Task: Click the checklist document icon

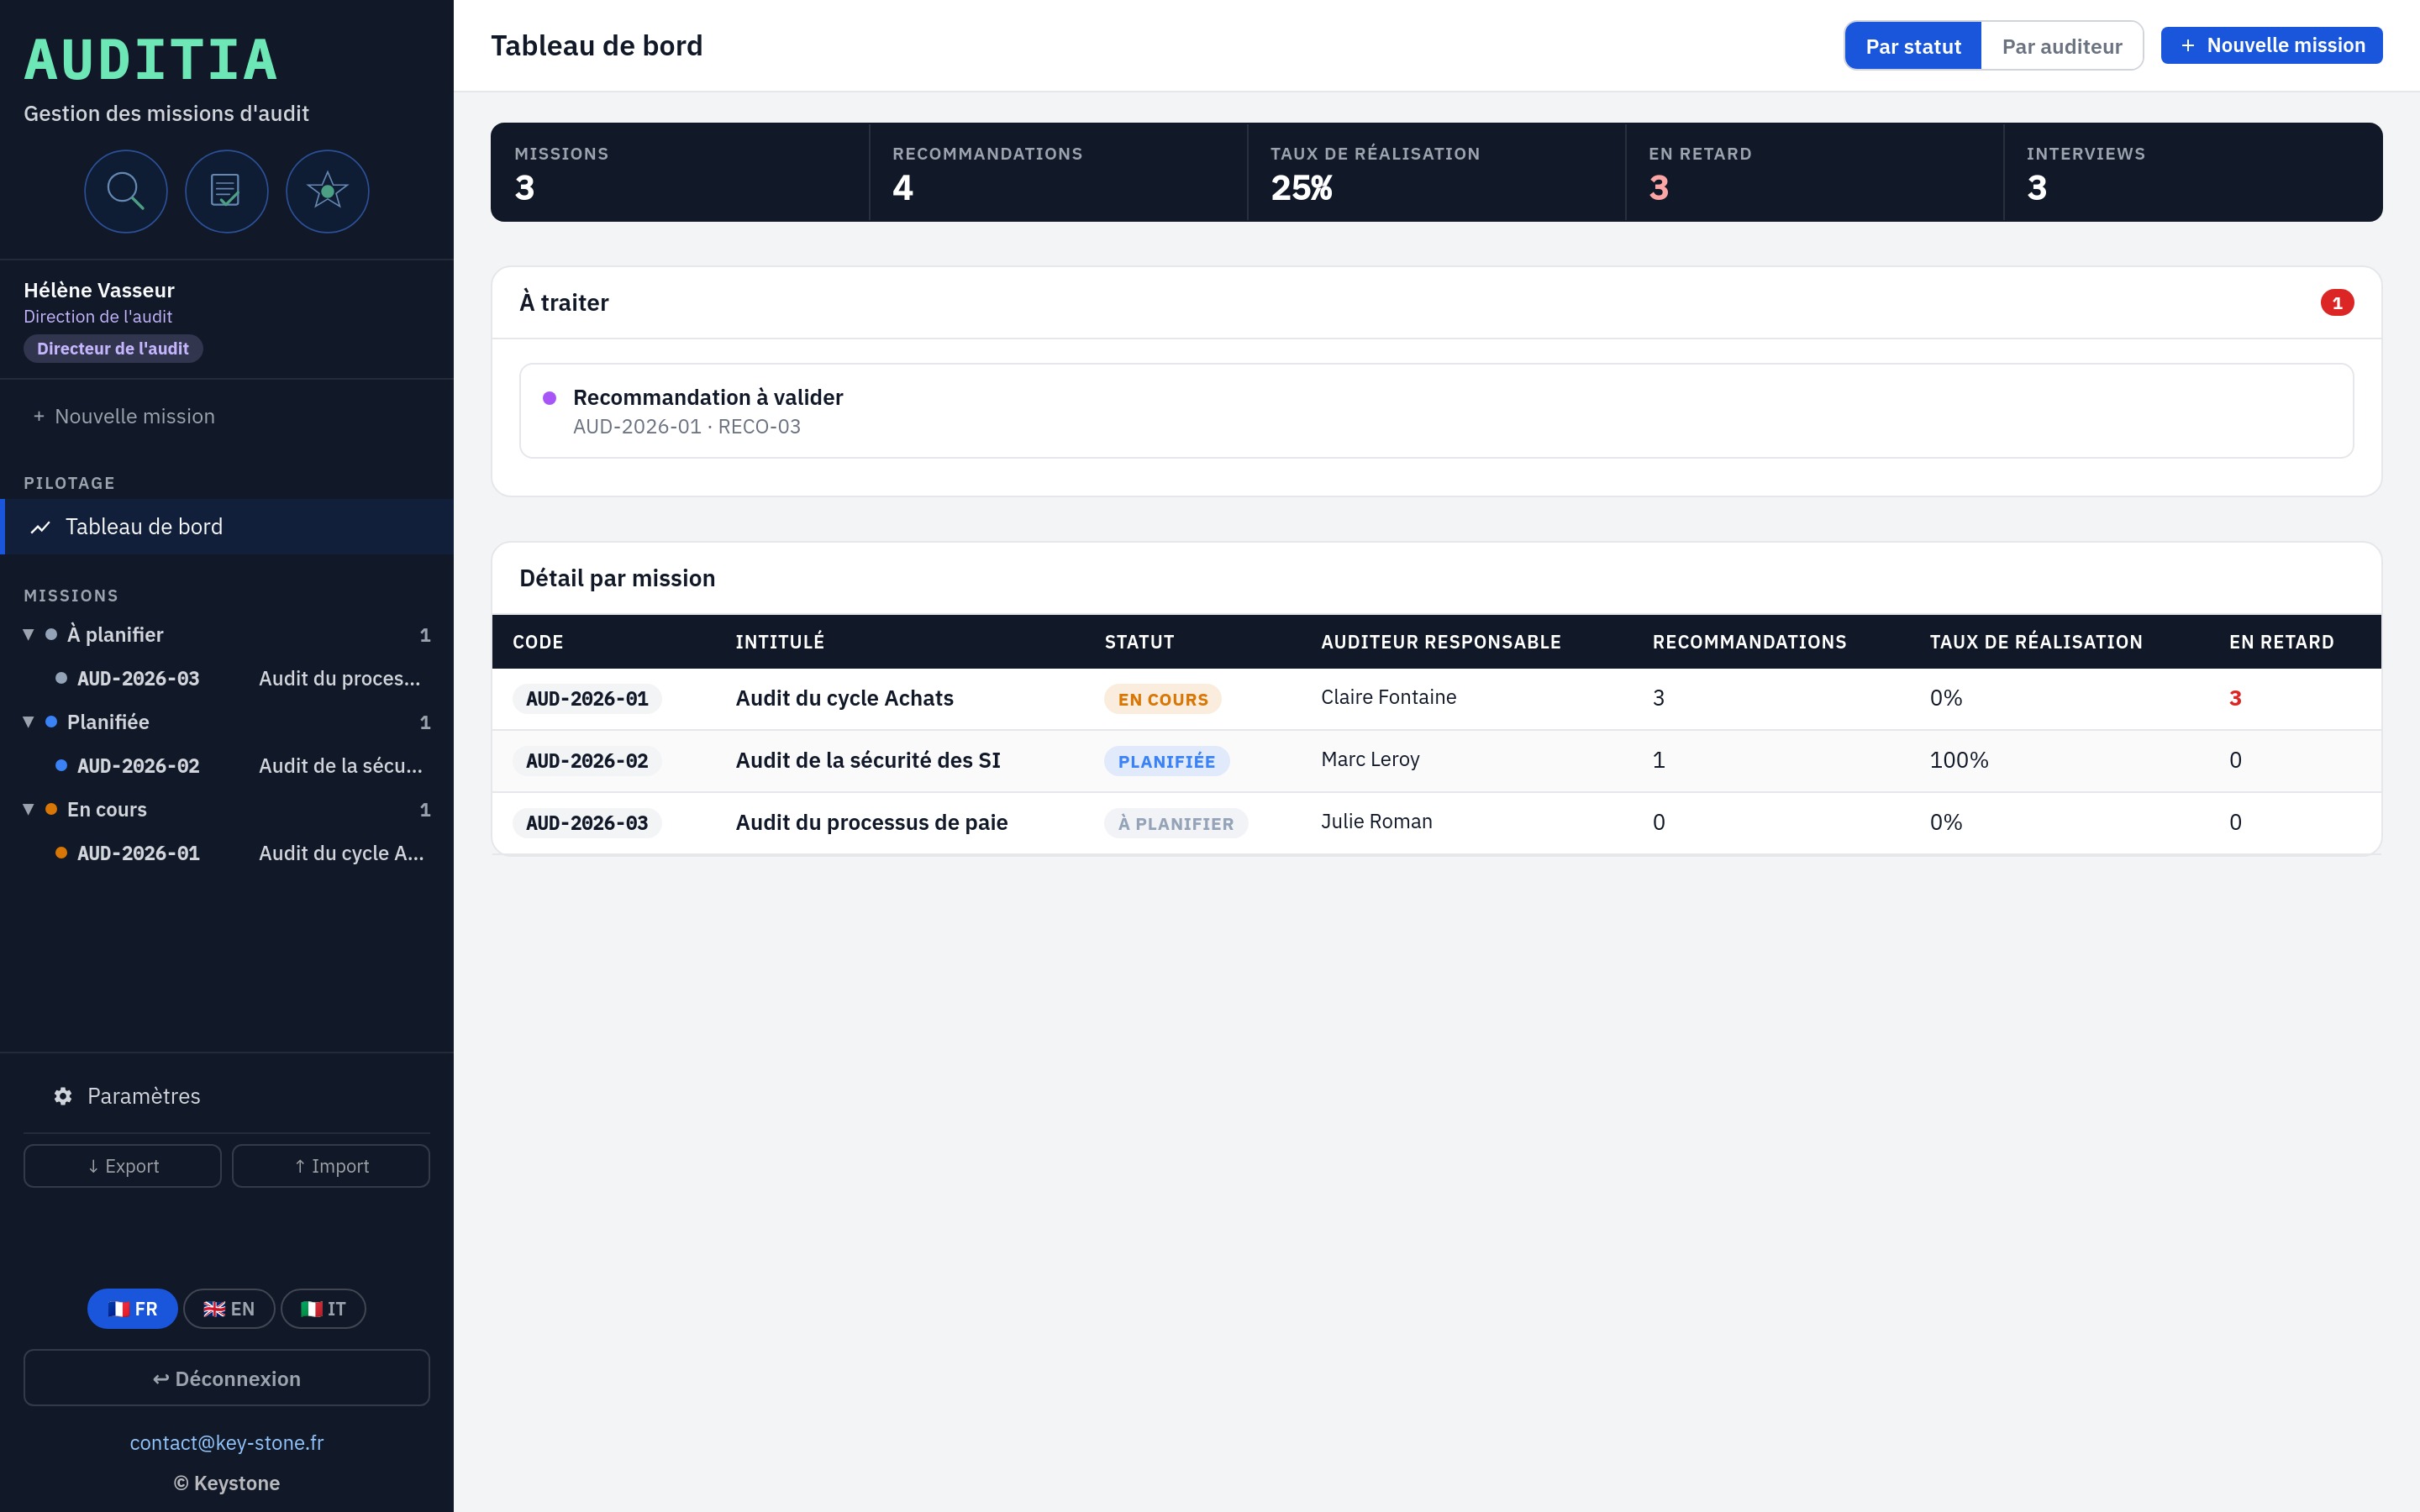Action: 227,191
